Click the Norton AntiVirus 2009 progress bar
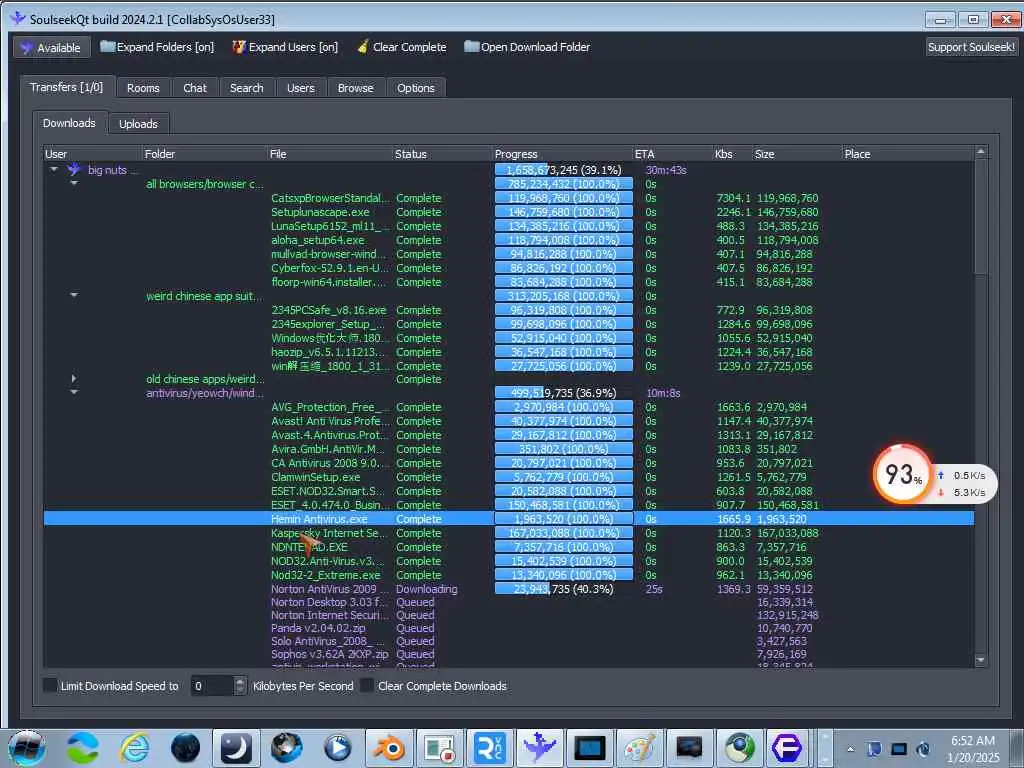1024x768 pixels. coord(564,589)
